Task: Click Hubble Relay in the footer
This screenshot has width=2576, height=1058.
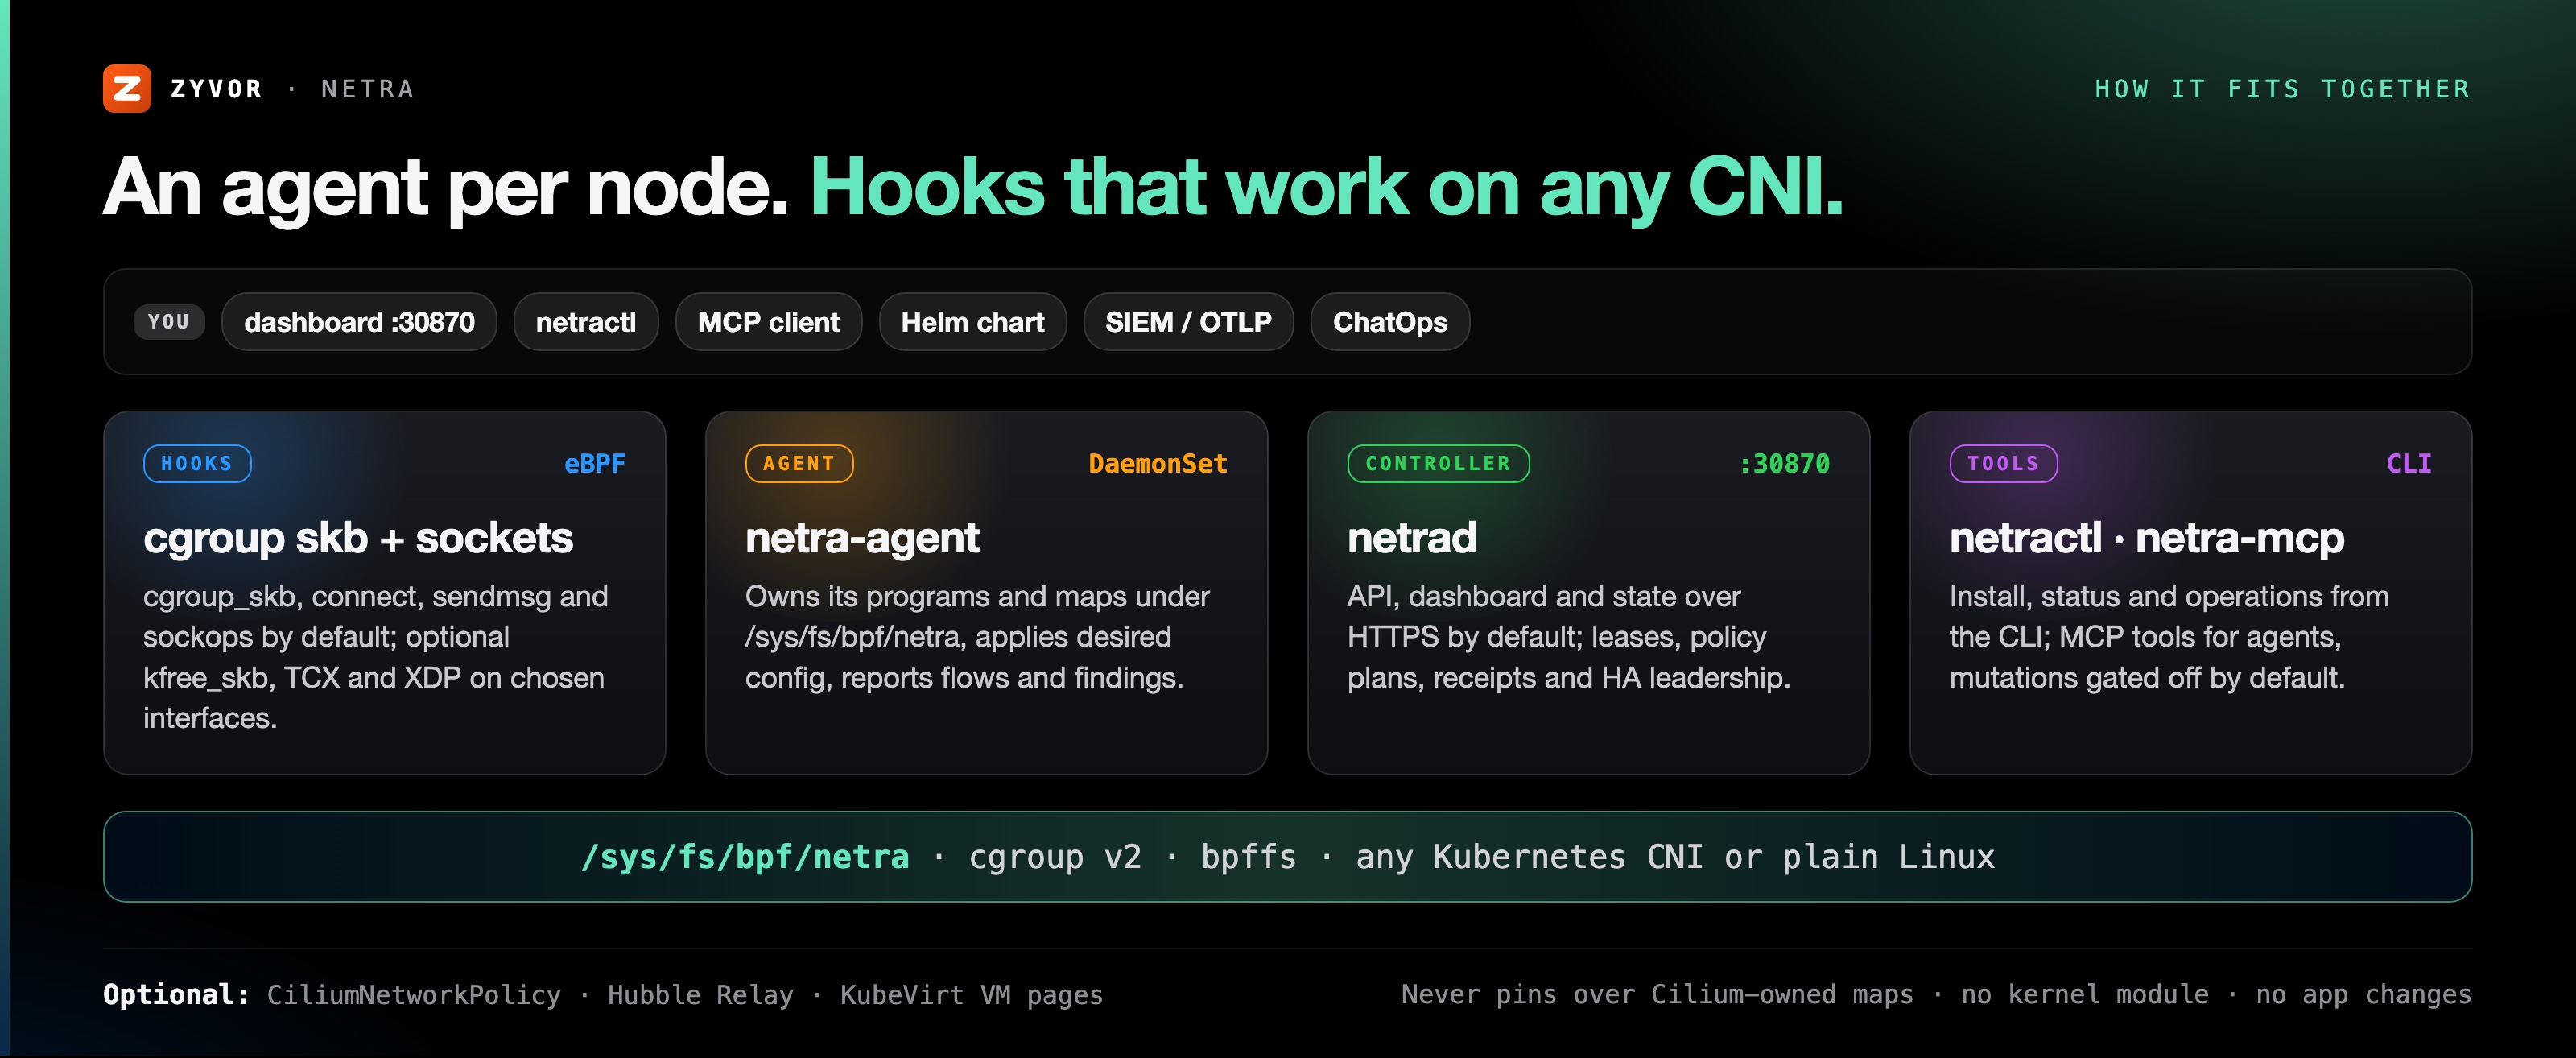Action: [x=700, y=995]
